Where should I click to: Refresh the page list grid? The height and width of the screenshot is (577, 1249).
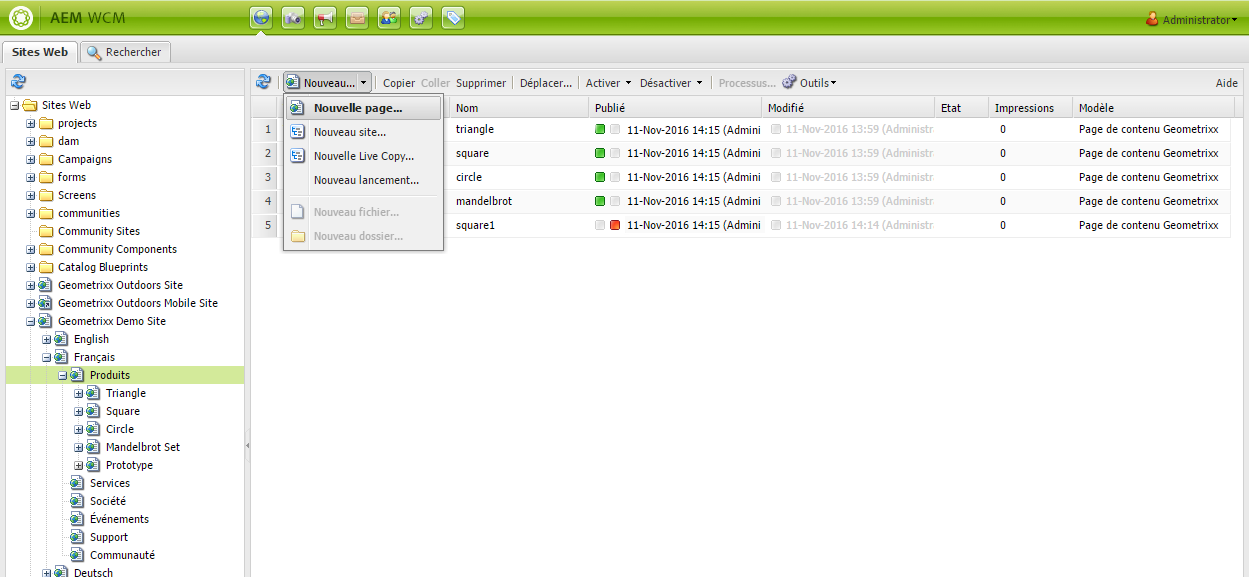pyautogui.click(x=264, y=82)
